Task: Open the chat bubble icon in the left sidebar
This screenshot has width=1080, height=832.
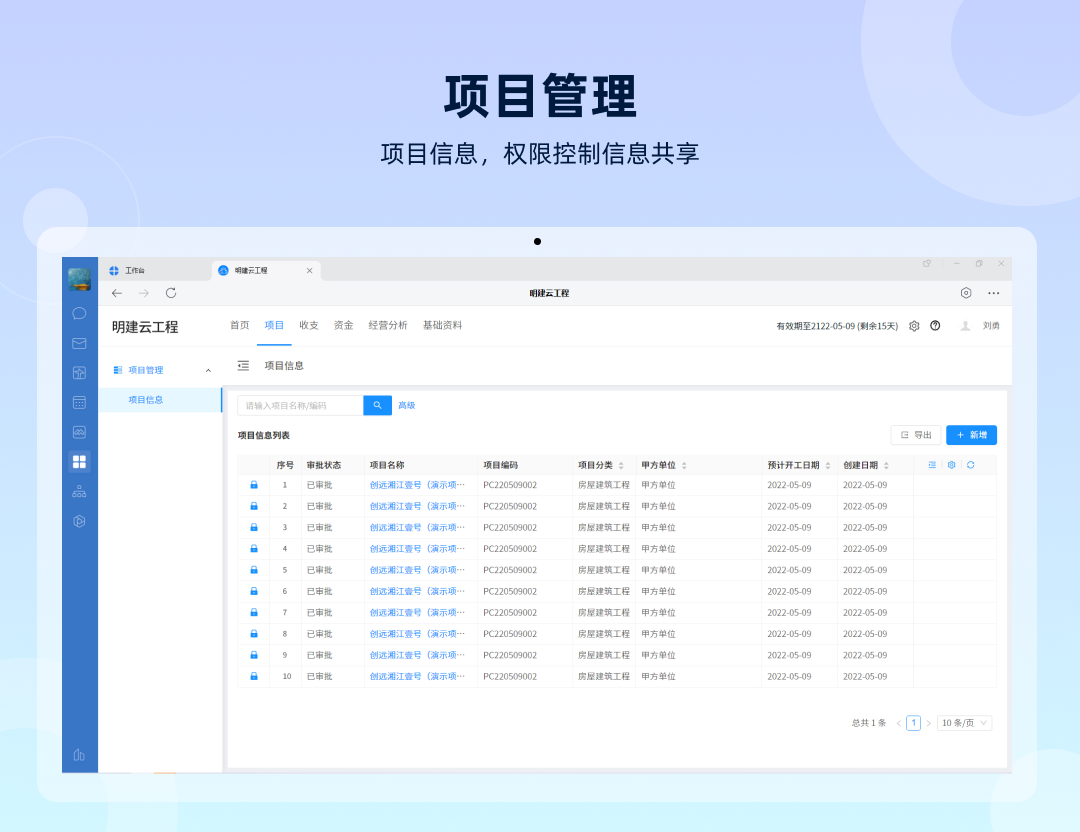Action: (79, 313)
